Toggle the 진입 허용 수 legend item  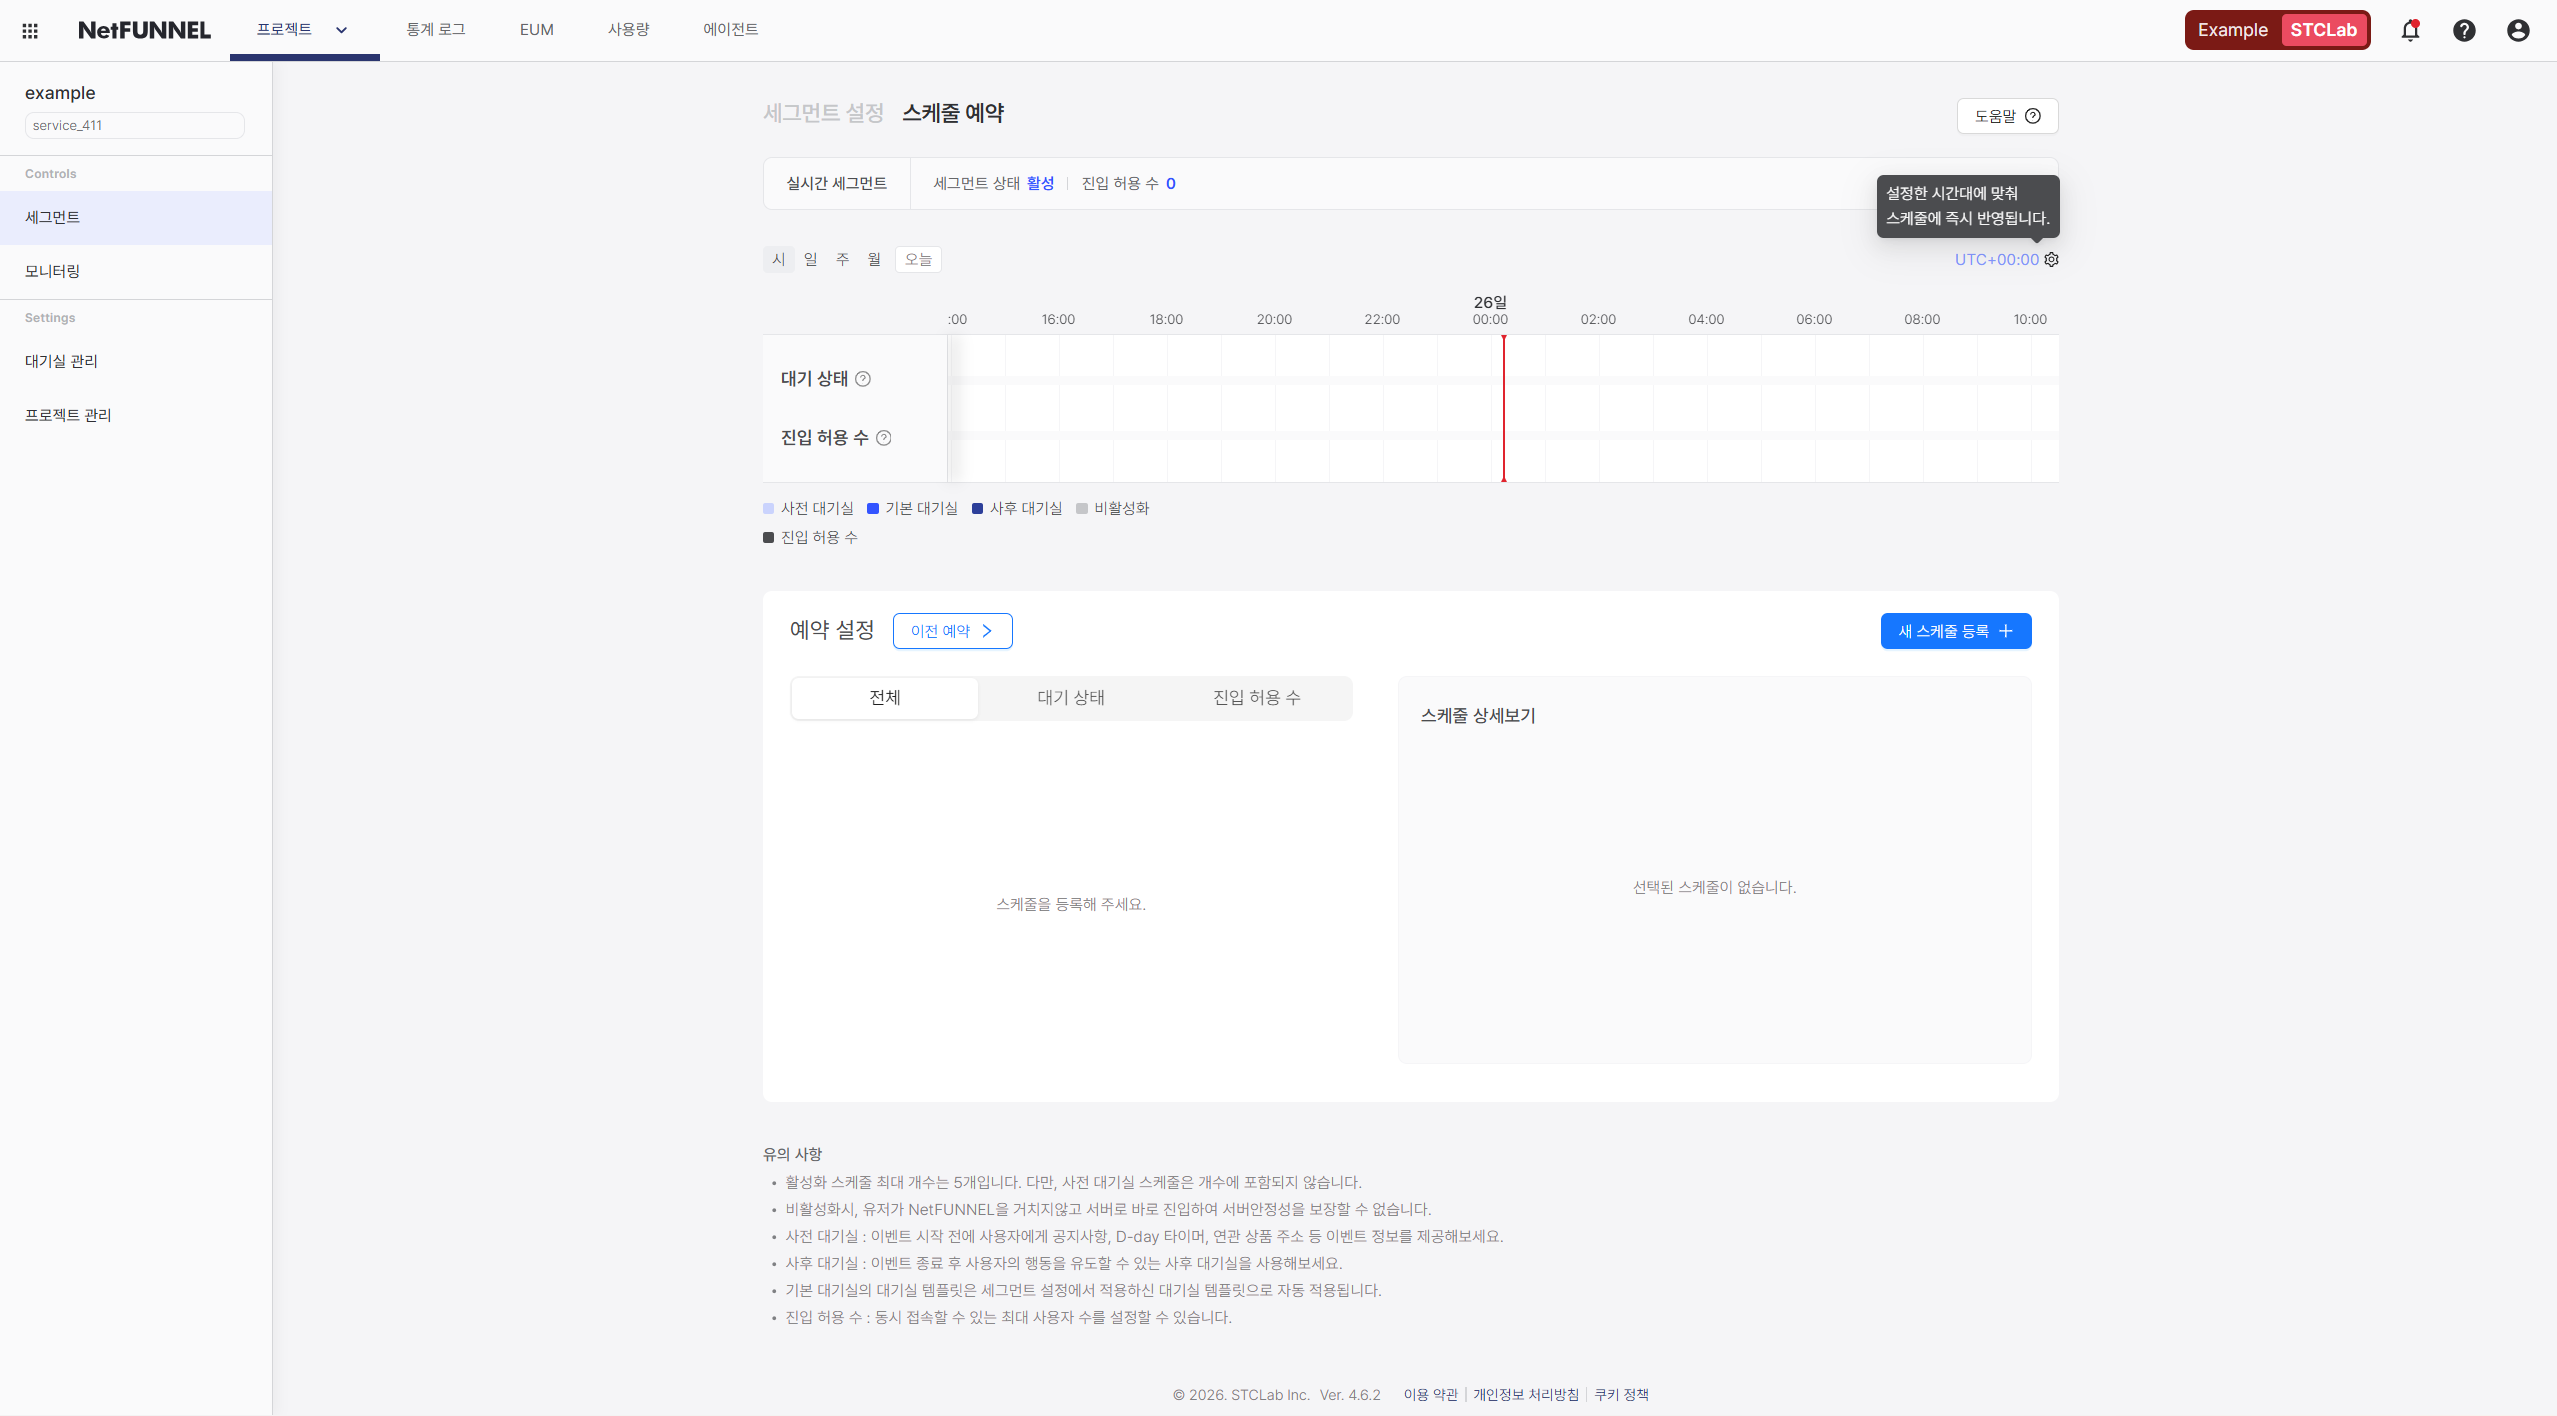point(810,537)
